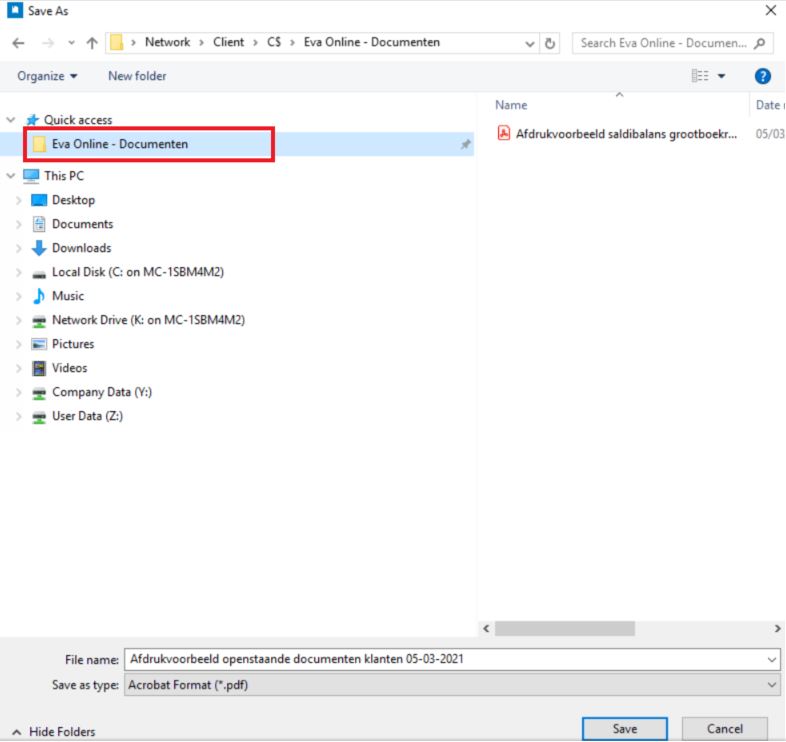Image resolution: width=786 pixels, height=742 pixels.
Task: Open the File name history dropdown
Action: point(771,659)
